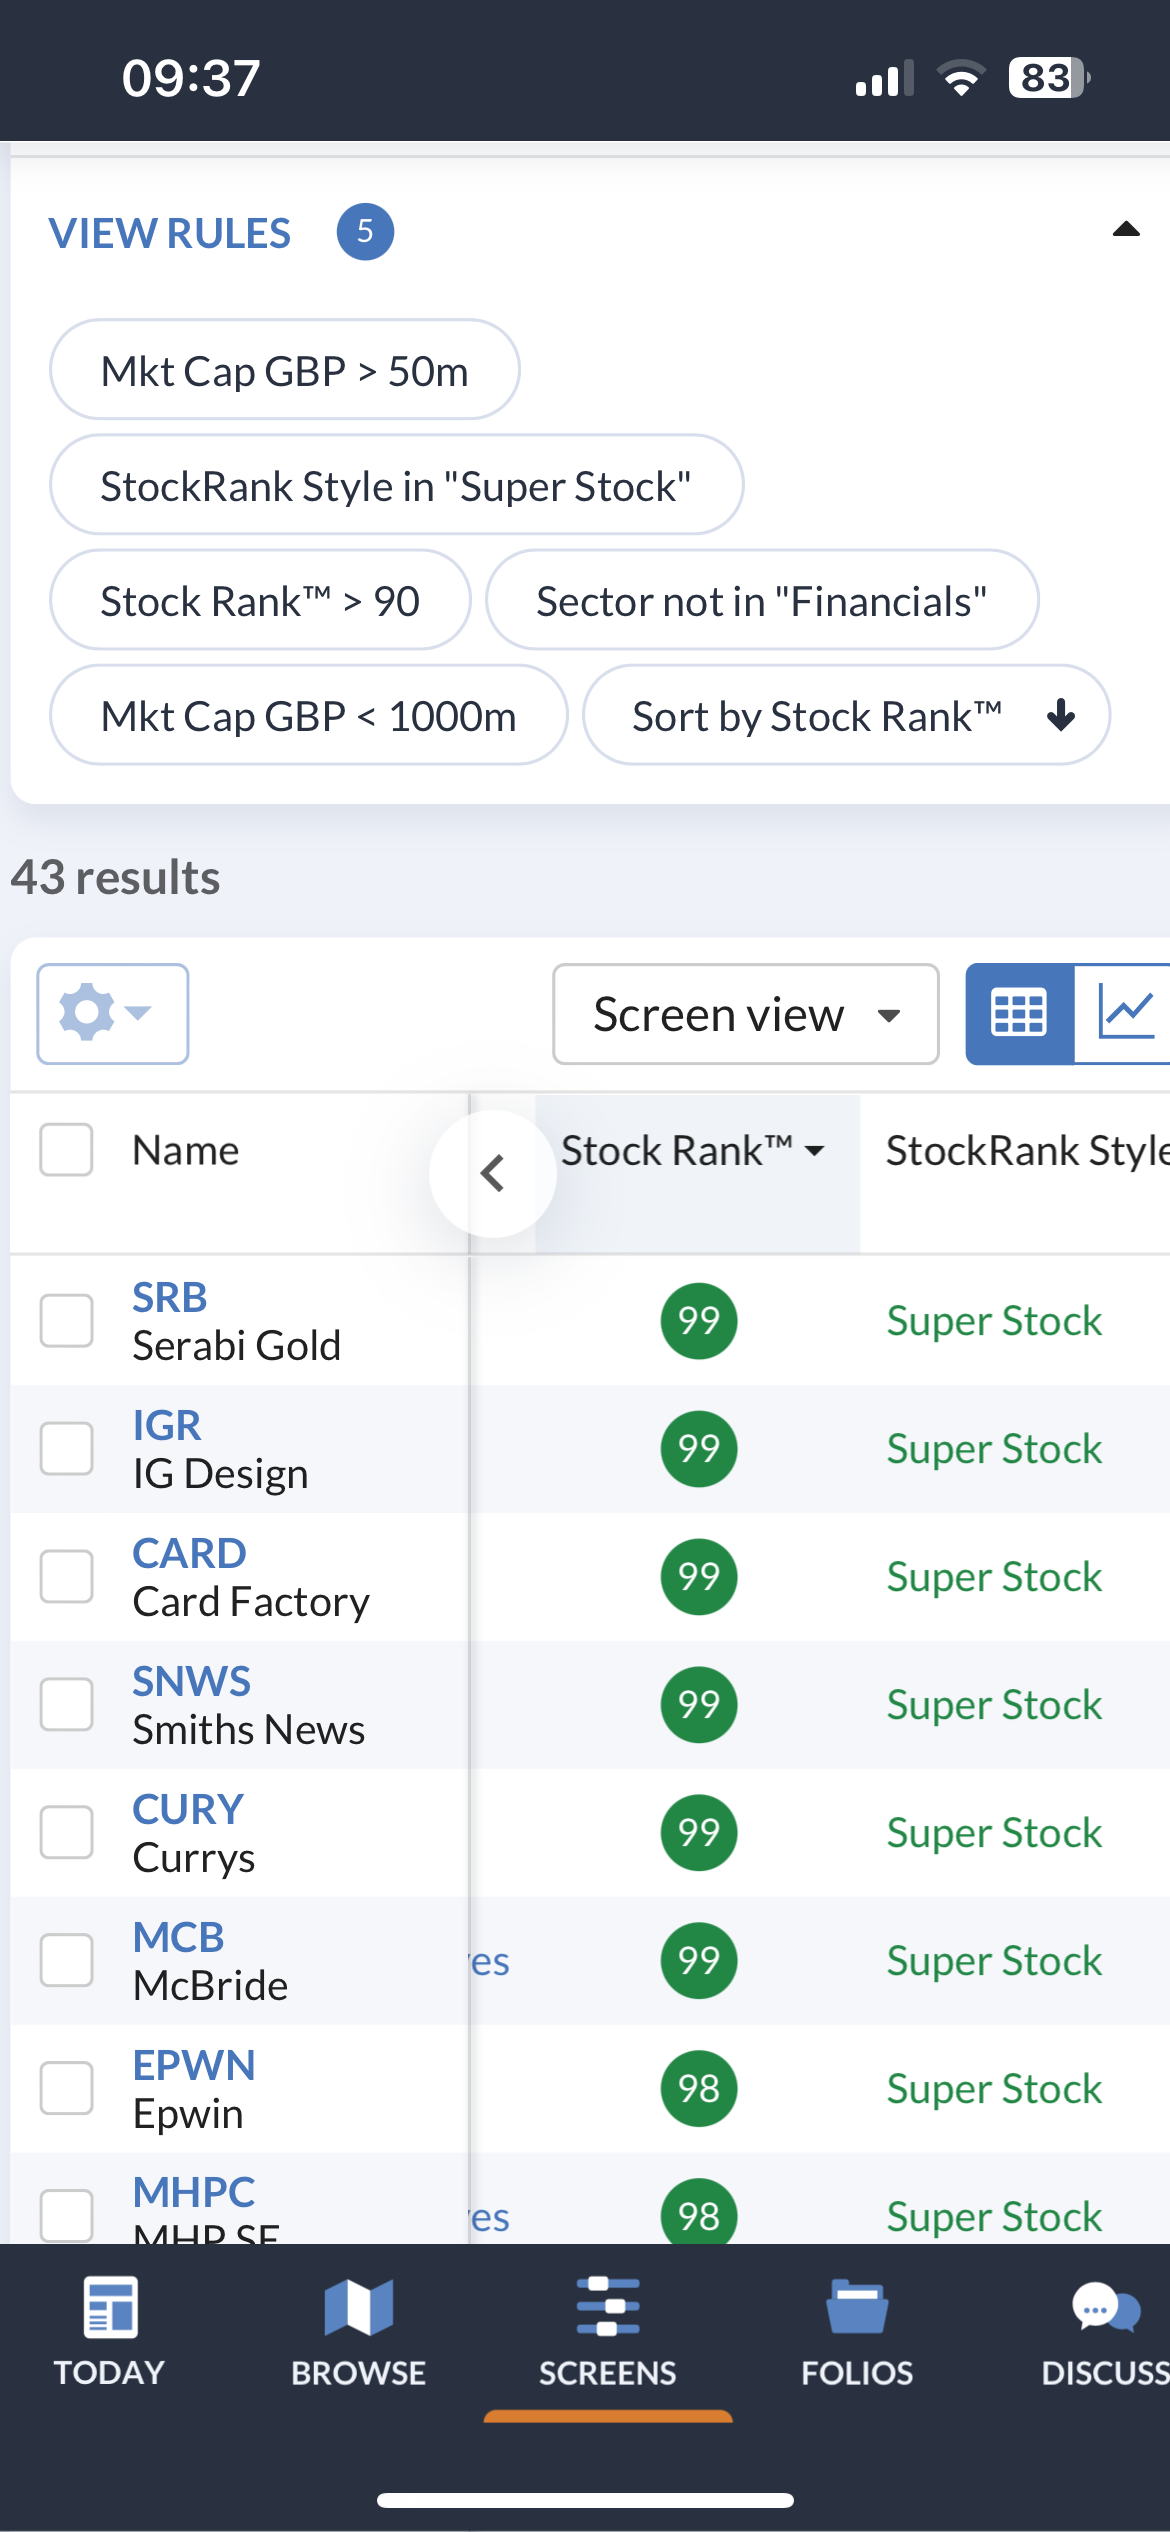The image size is (1170, 2532).
Task: Check the Serabi Gold row checkbox
Action: pyautogui.click(x=66, y=1321)
